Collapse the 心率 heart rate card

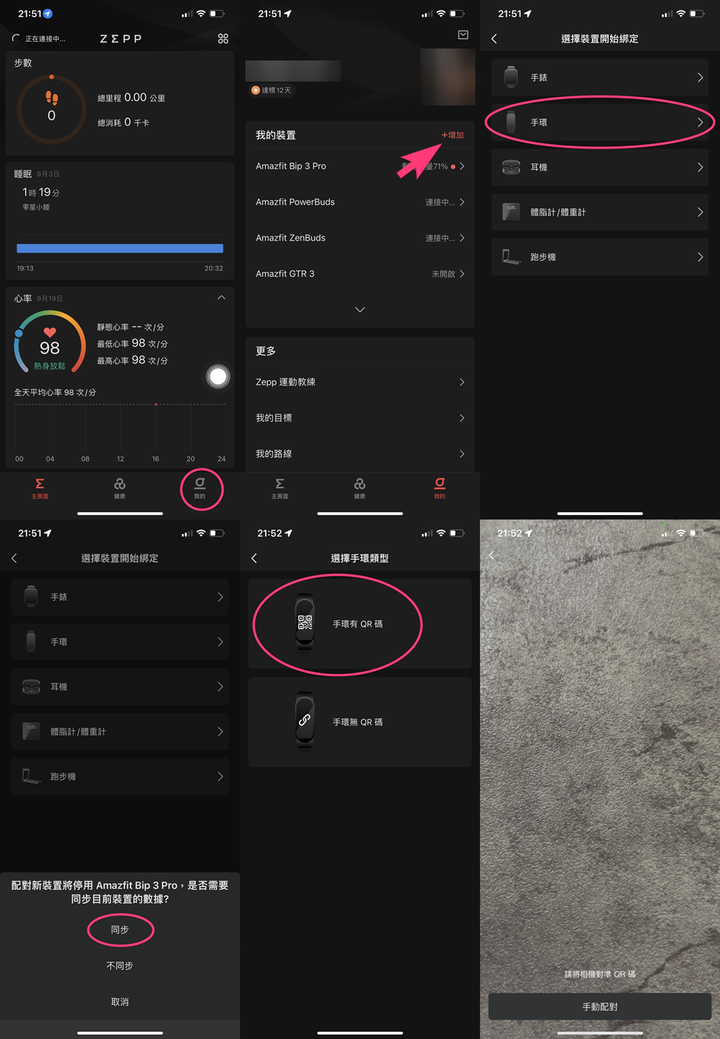(x=221, y=298)
